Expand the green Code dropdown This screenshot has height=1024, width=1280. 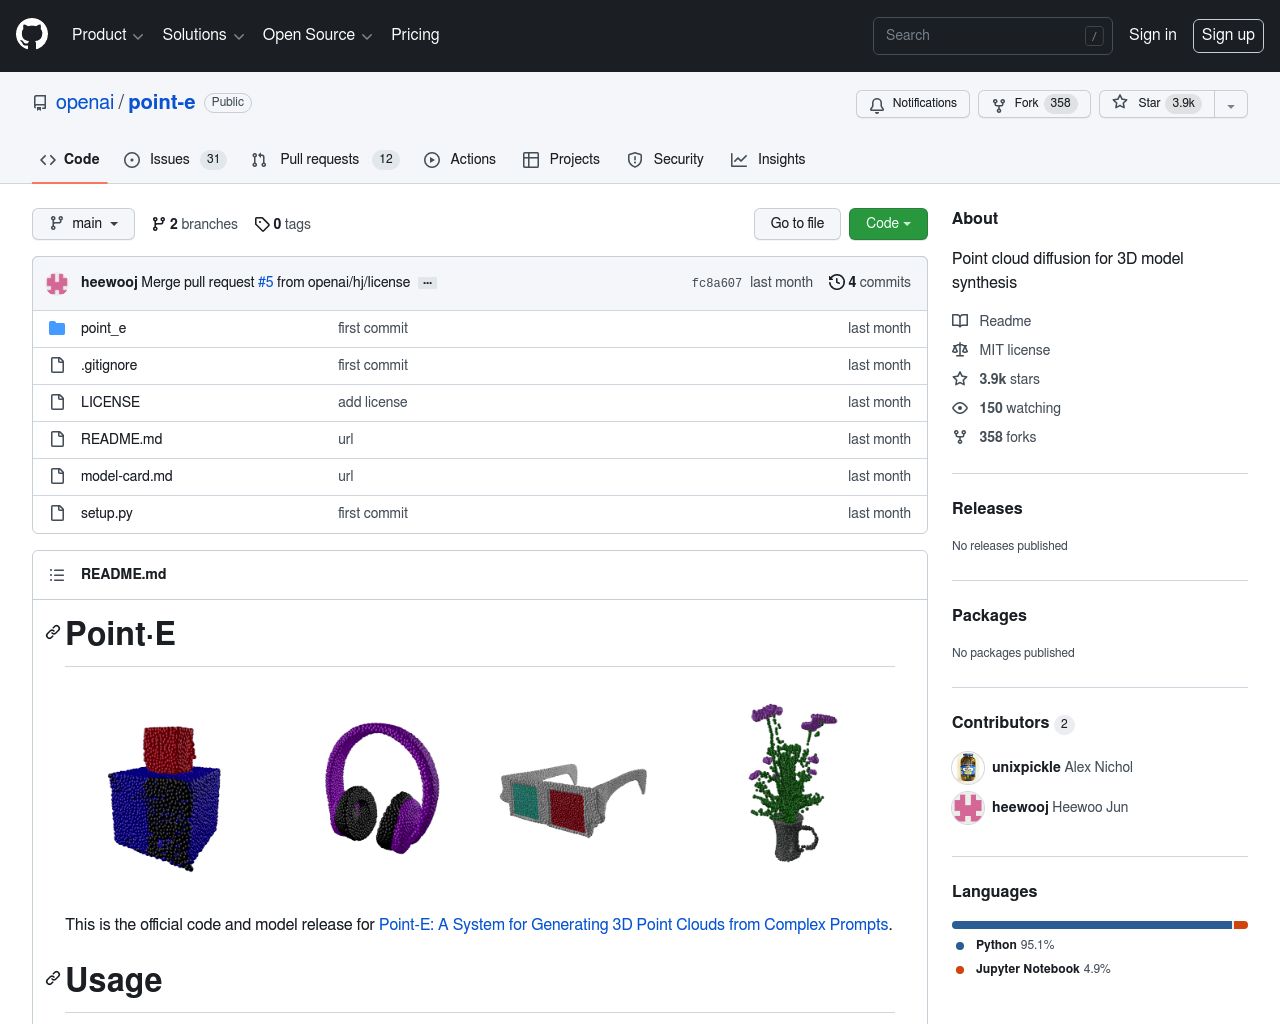(x=888, y=224)
